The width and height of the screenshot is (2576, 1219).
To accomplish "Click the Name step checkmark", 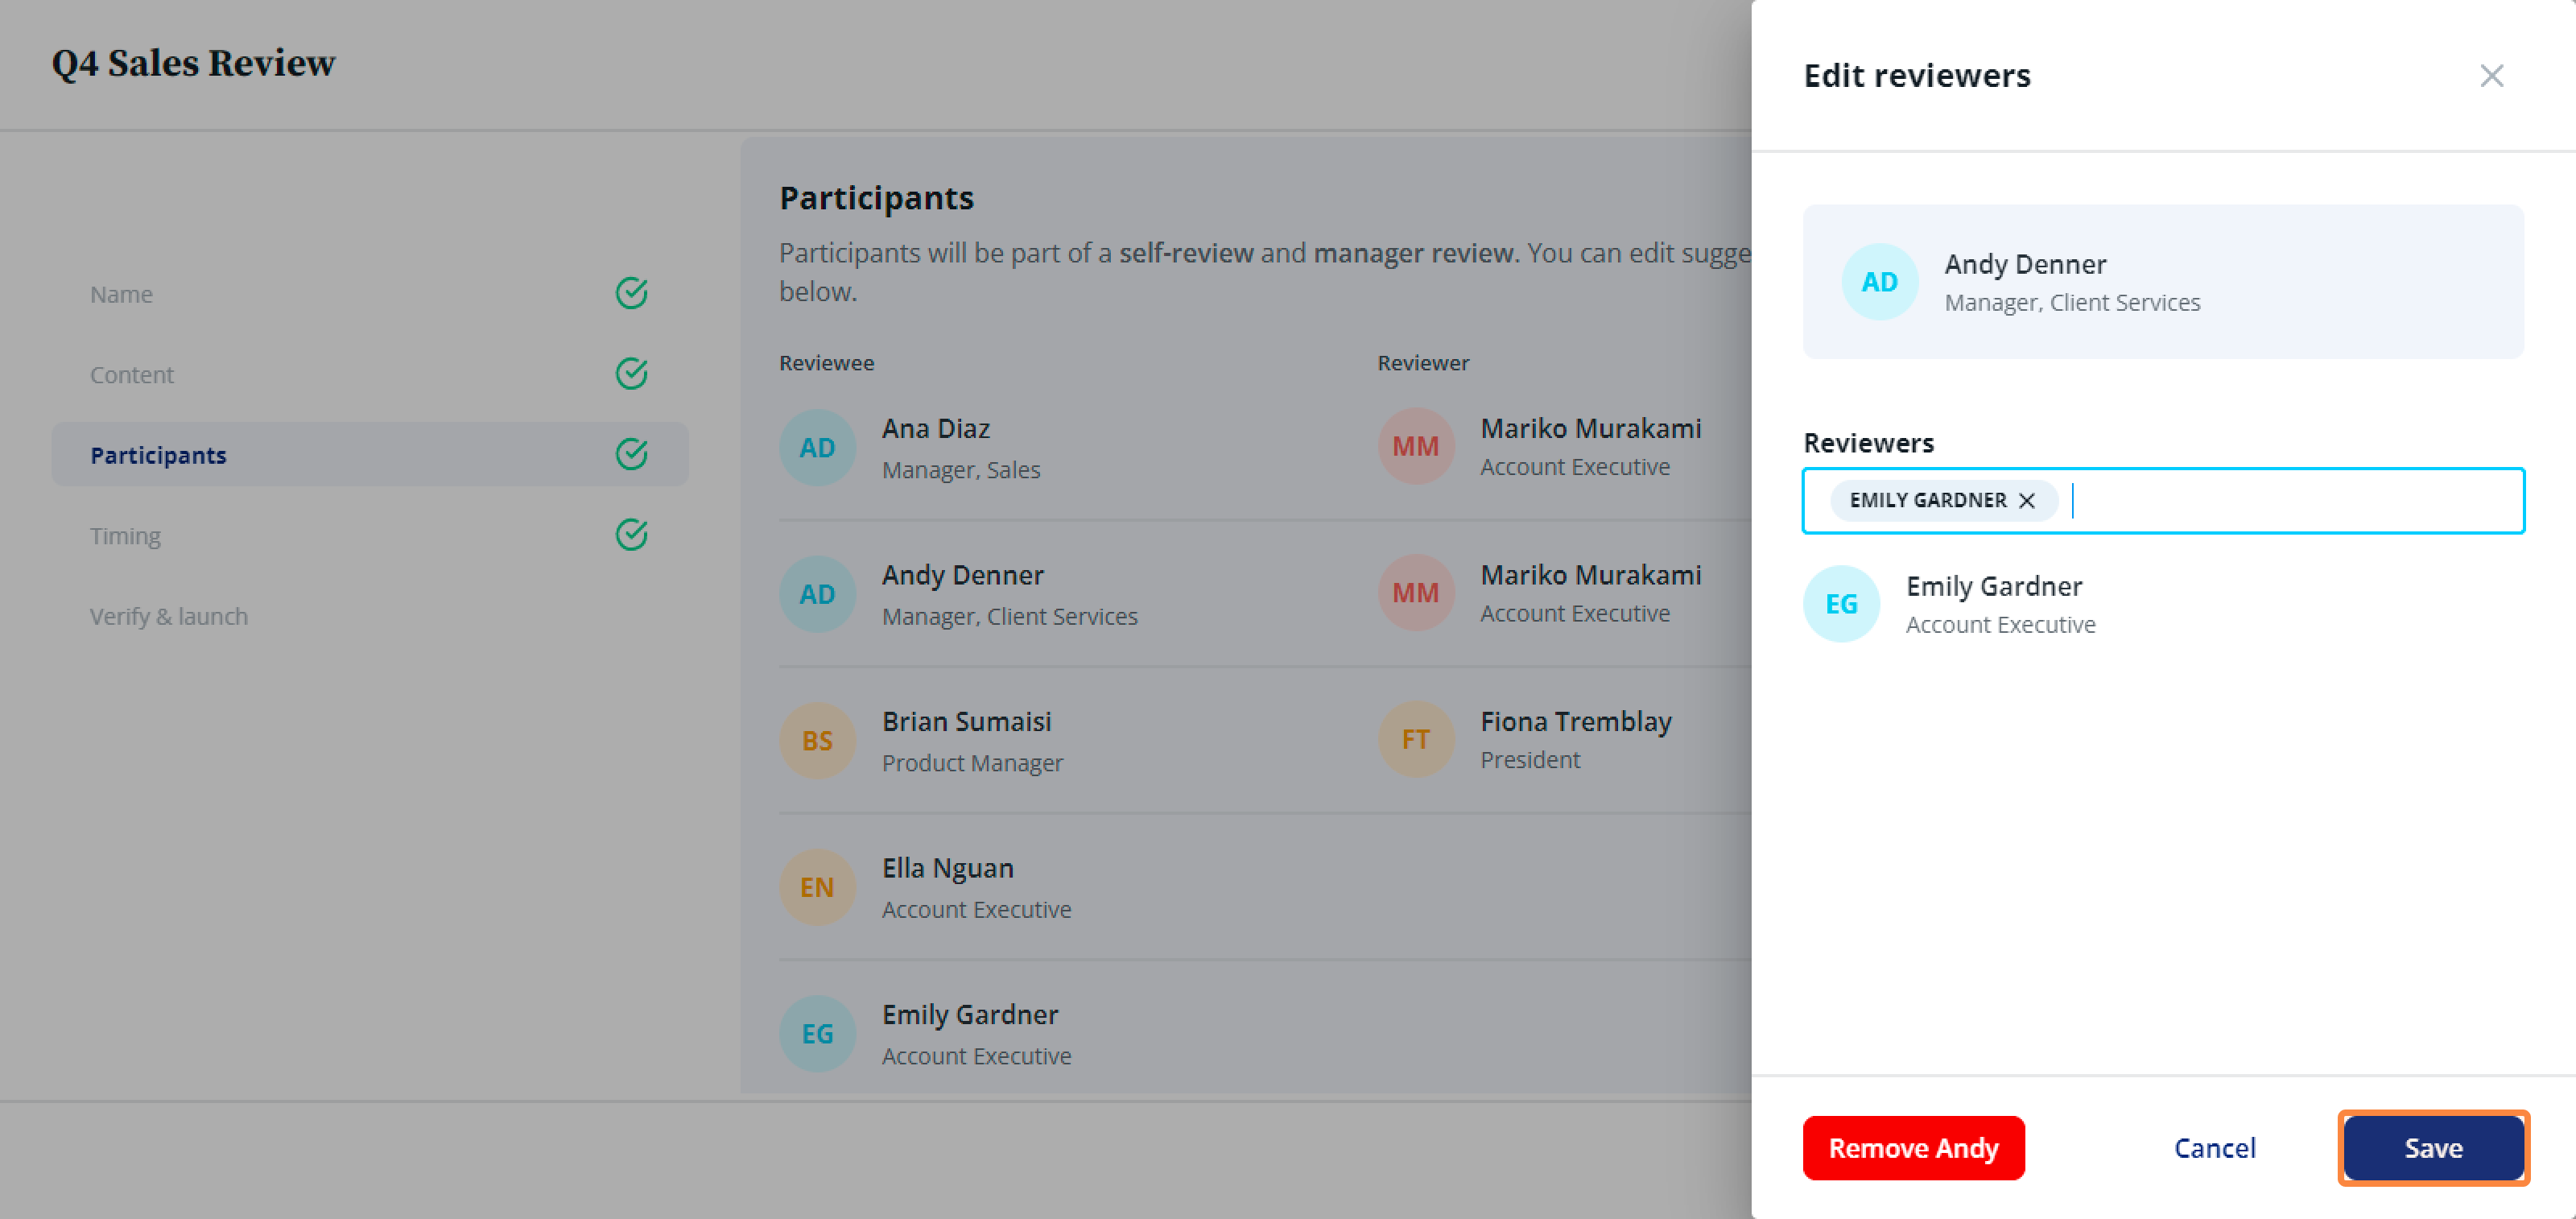I will coord(631,294).
